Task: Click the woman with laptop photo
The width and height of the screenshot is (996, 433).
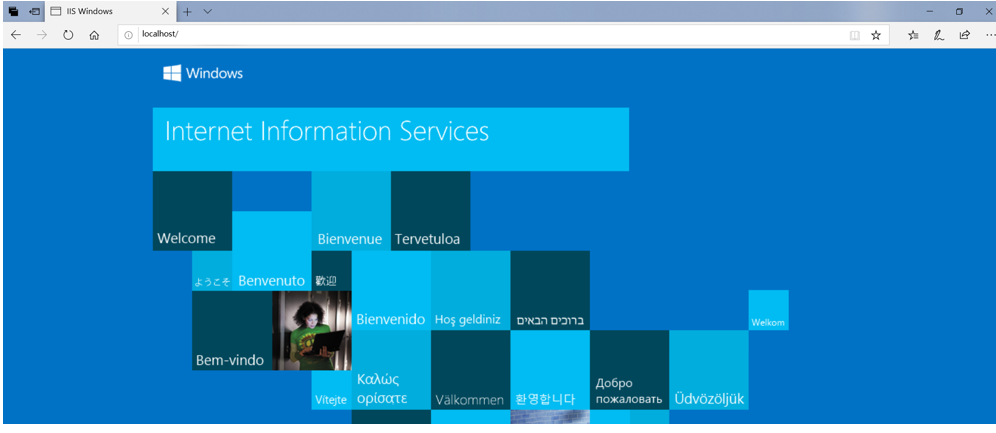Action: (x=312, y=331)
